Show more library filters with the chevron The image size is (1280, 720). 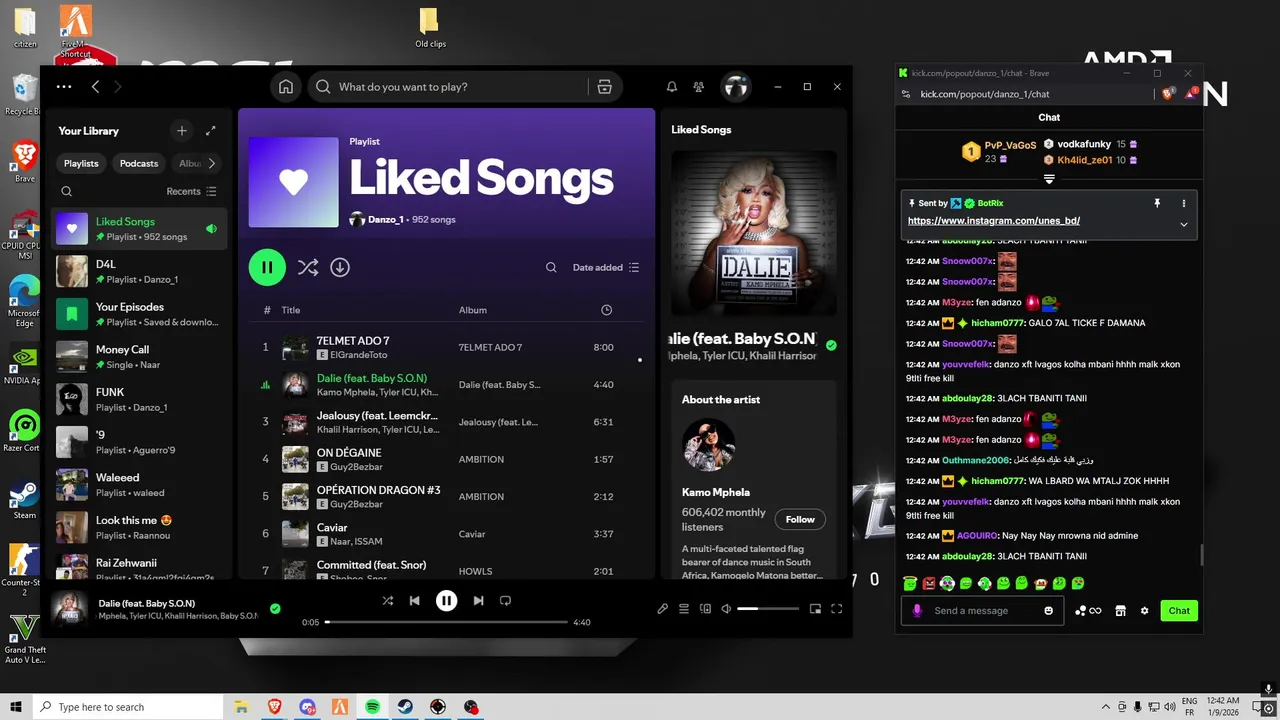pos(211,163)
